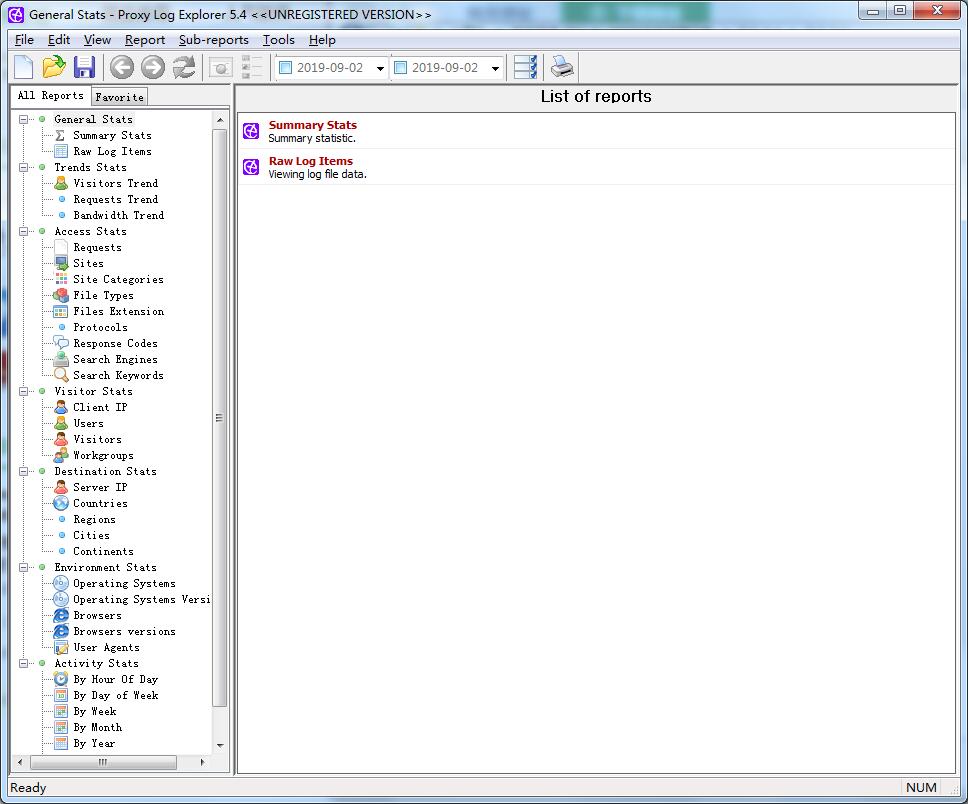Screen dimensions: 968x804
Task: Open the end date dropdown
Action: tap(495, 68)
